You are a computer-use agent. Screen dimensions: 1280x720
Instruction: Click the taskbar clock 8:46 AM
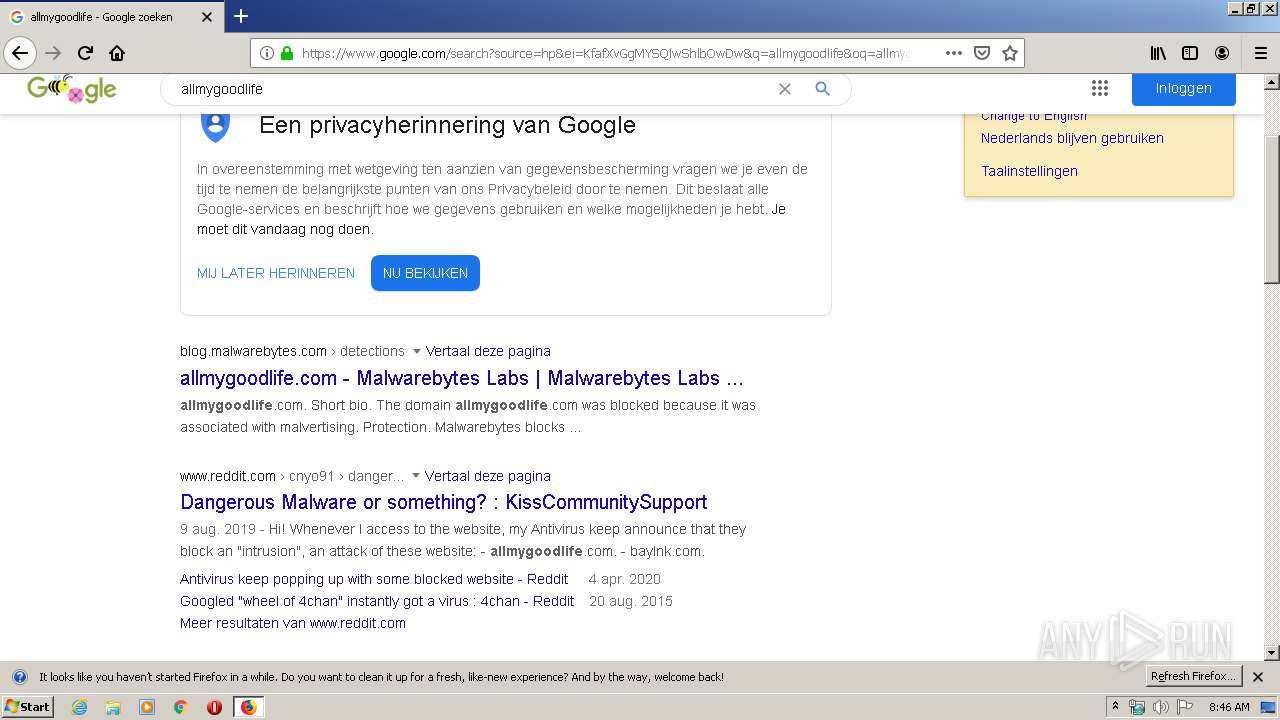click(1229, 707)
